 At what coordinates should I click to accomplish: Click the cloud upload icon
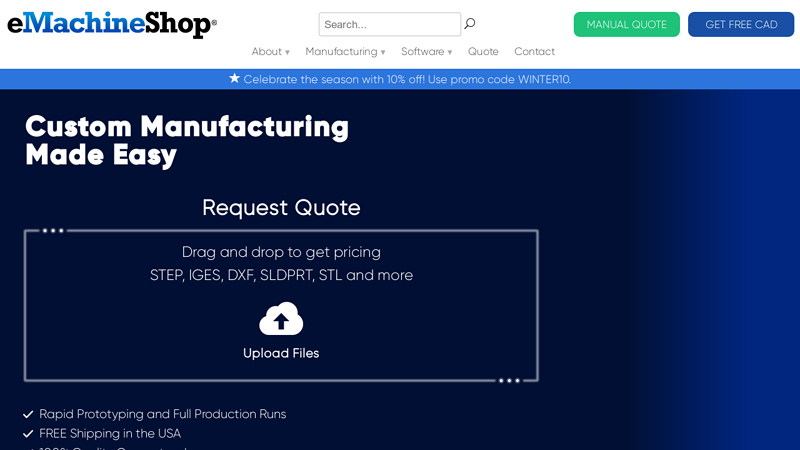pos(281,319)
